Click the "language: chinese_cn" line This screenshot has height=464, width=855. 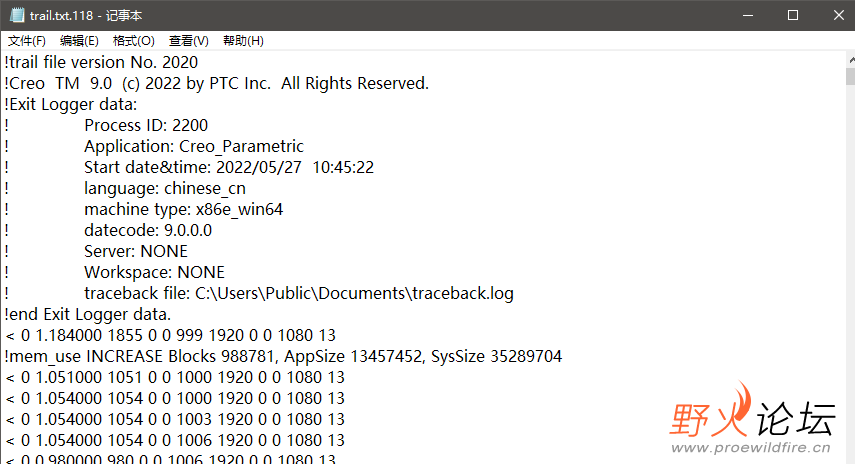coord(165,188)
